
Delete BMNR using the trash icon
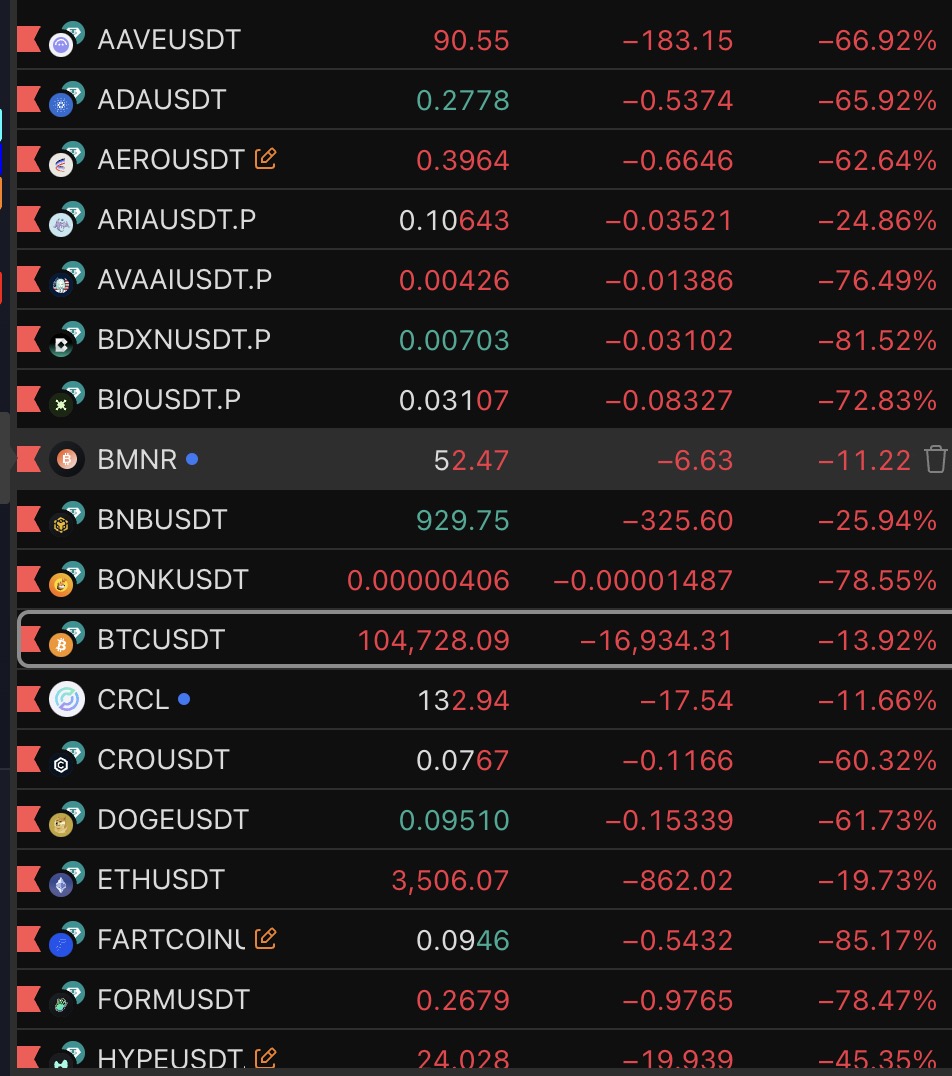(935, 460)
